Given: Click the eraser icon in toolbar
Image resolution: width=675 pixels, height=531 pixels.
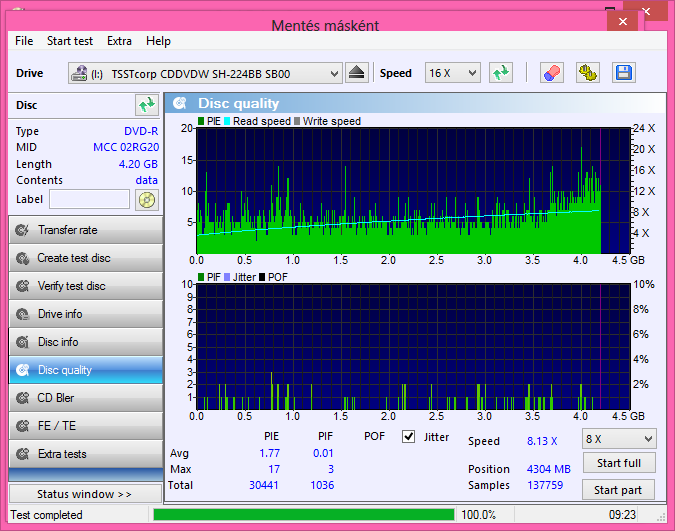Looking at the screenshot, I should (551, 73).
